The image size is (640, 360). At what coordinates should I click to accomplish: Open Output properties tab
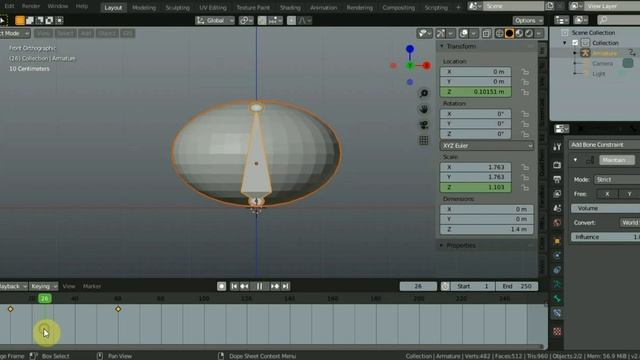[557, 179]
